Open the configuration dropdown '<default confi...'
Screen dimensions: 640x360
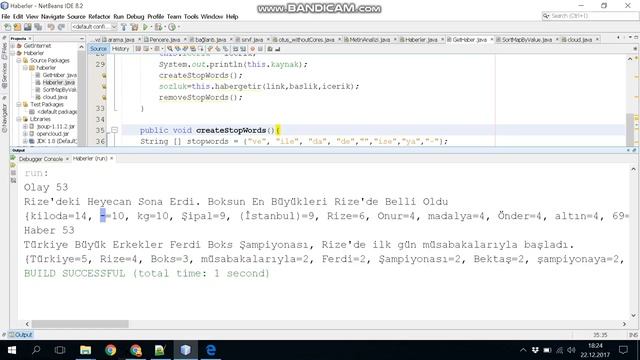(94, 27)
